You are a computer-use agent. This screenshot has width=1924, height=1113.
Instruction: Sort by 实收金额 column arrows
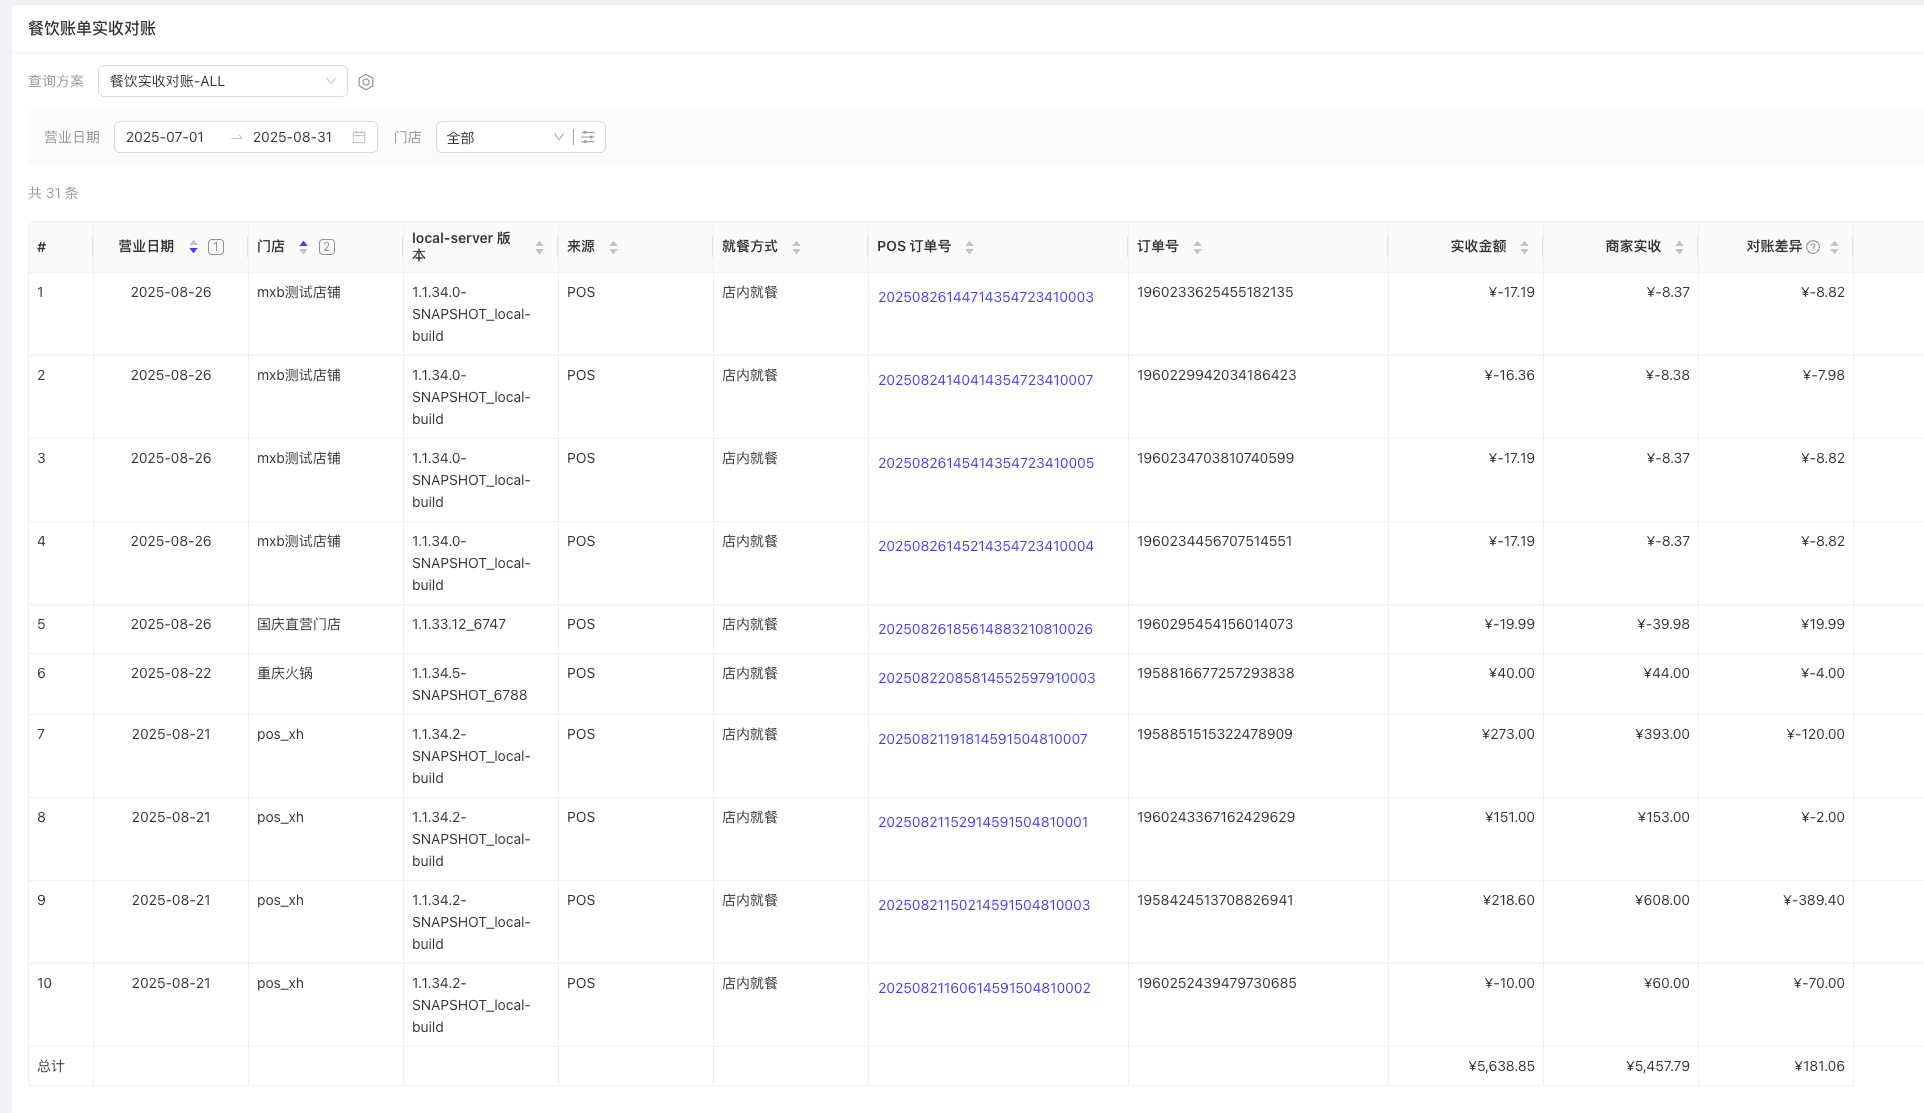pyautogui.click(x=1524, y=247)
